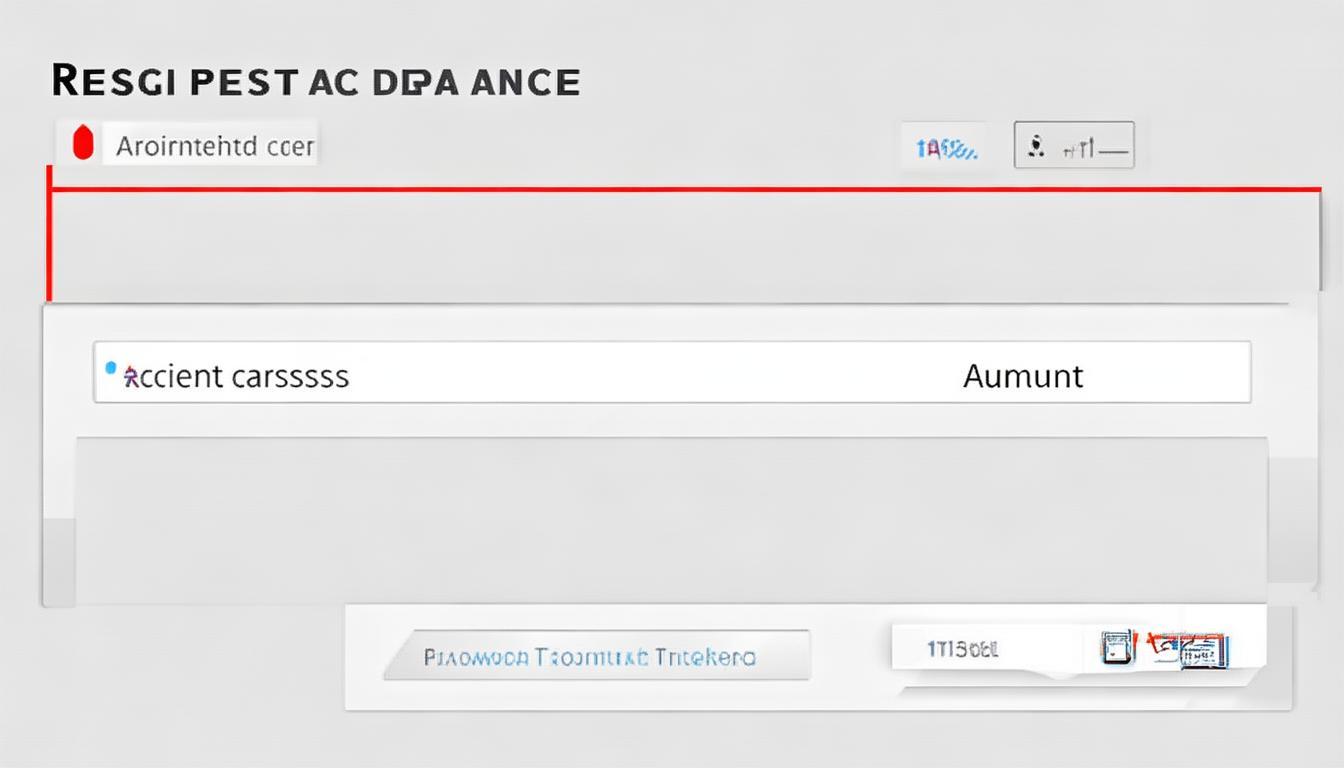The width and height of the screenshot is (1344, 768).
Task: Click the Aumunt column label
Action: 1022,376
